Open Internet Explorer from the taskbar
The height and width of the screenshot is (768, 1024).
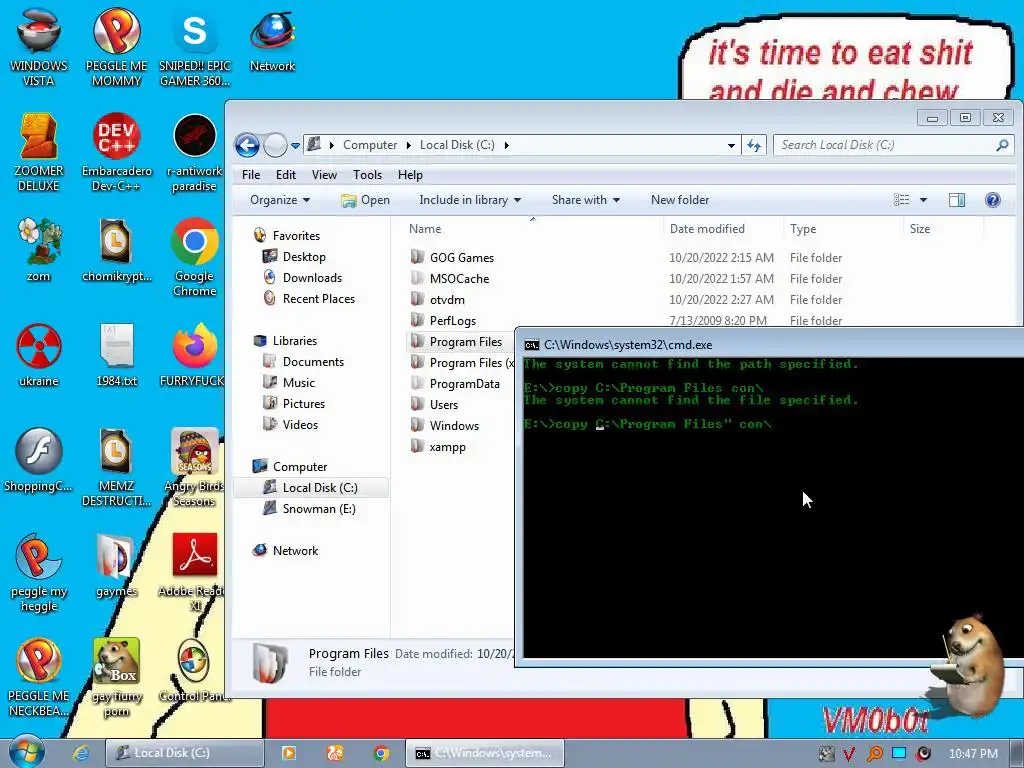click(x=81, y=753)
